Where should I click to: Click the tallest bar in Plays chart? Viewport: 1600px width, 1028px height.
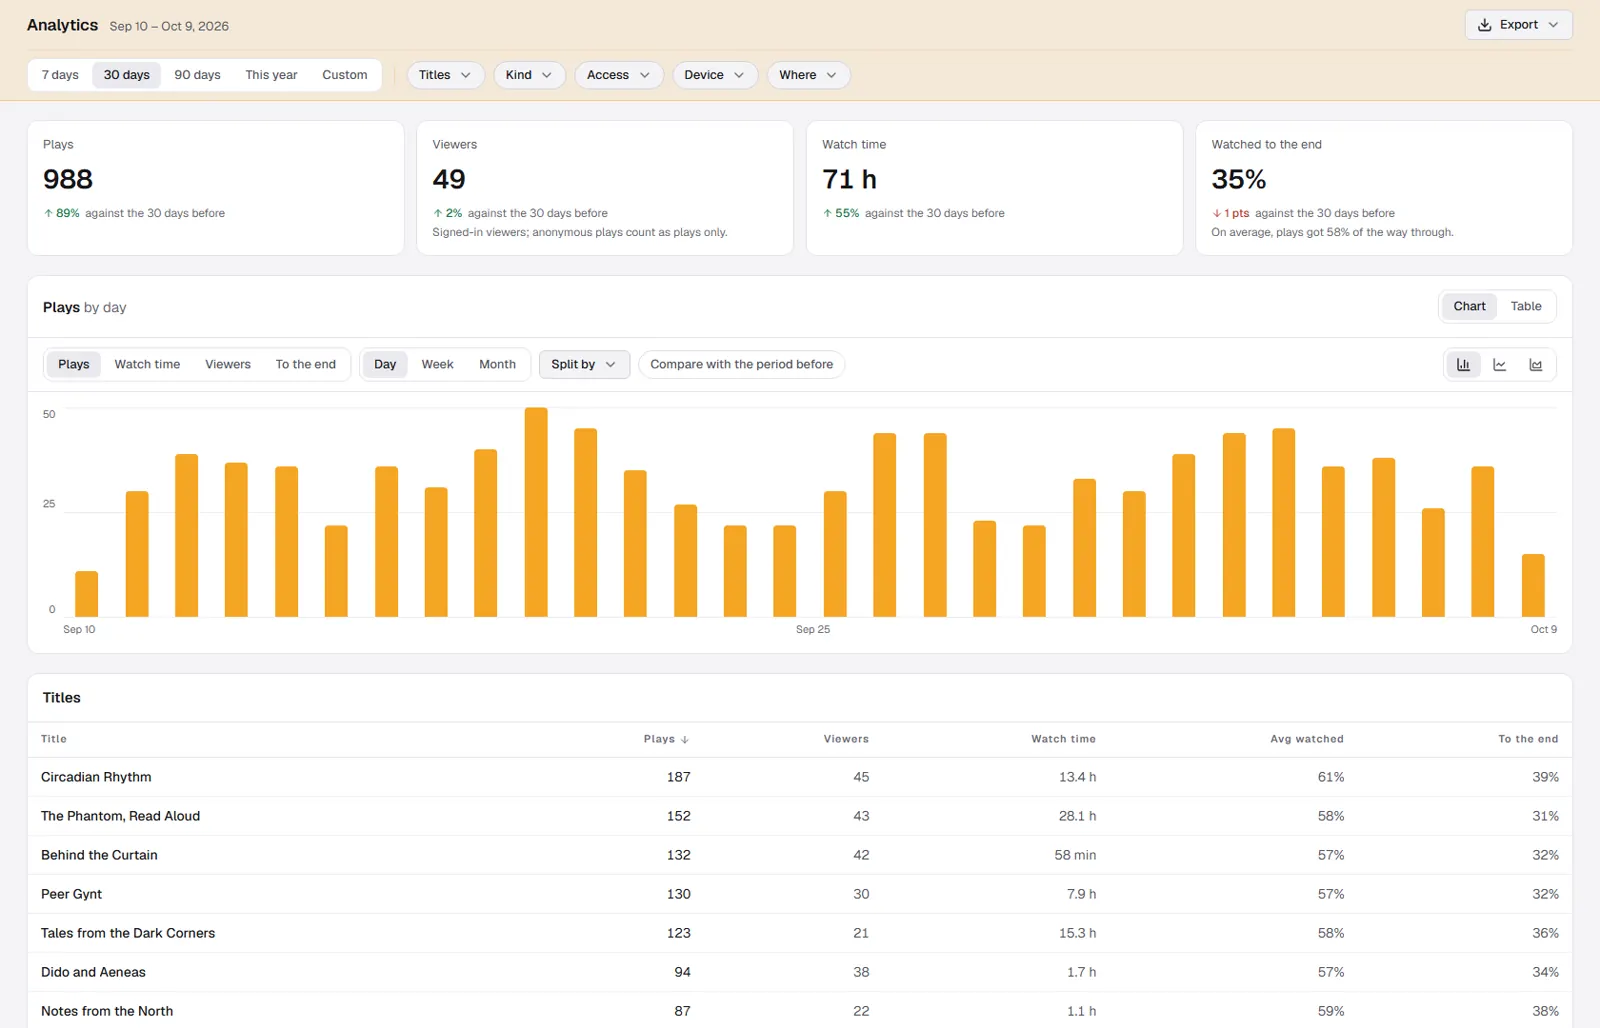[536, 512]
